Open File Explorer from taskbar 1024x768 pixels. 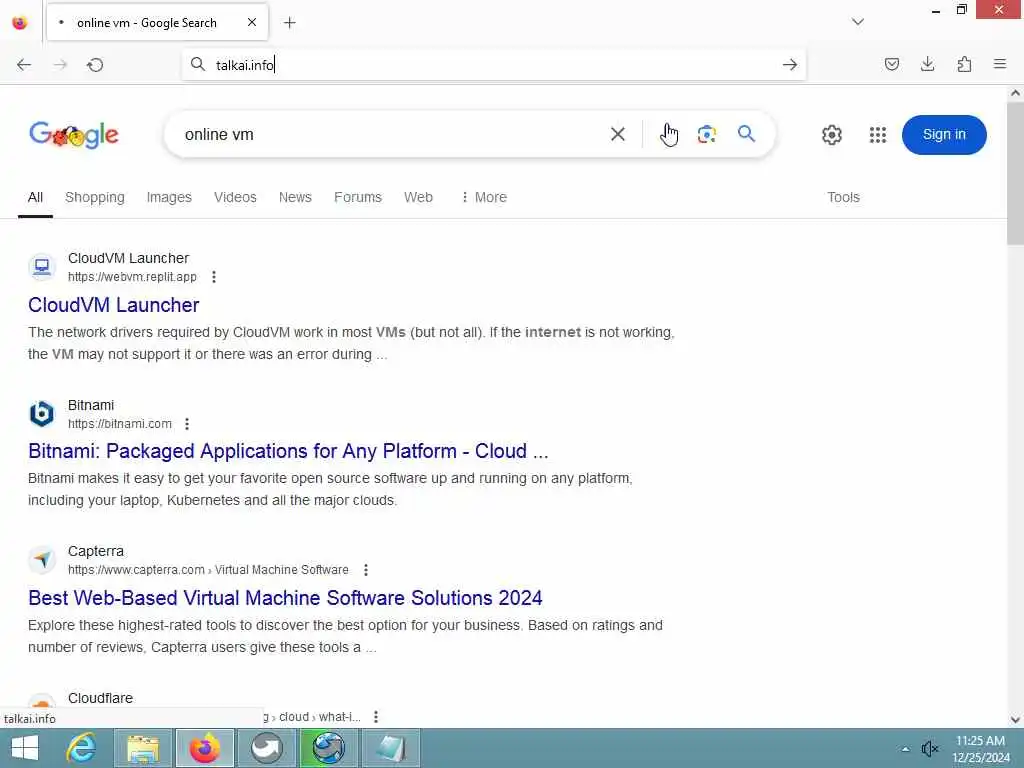coord(143,748)
